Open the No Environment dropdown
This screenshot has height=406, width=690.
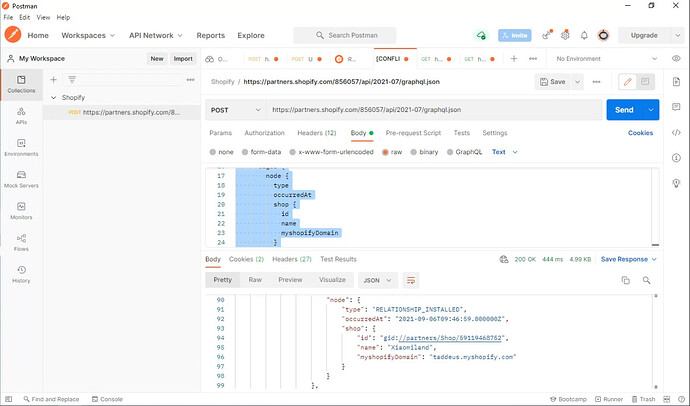click(x=606, y=59)
